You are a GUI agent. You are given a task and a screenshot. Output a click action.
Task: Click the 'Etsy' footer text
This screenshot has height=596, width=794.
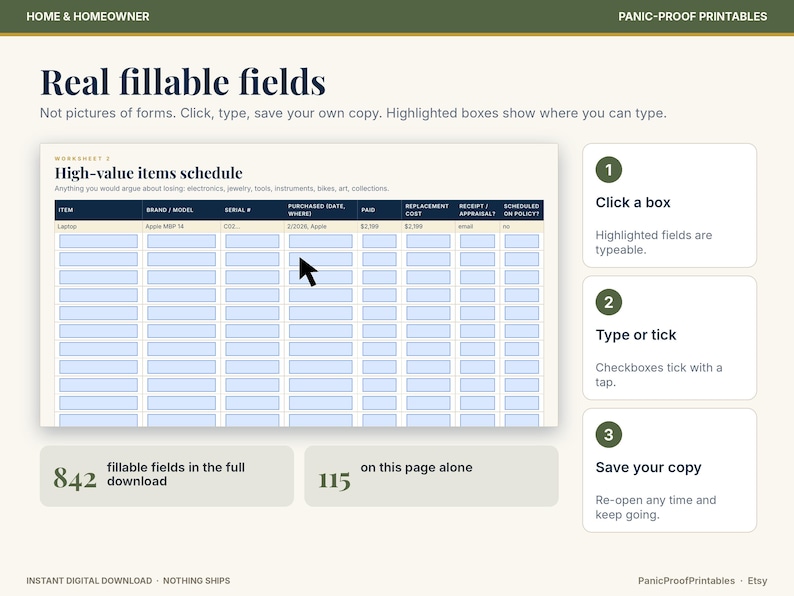point(757,581)
